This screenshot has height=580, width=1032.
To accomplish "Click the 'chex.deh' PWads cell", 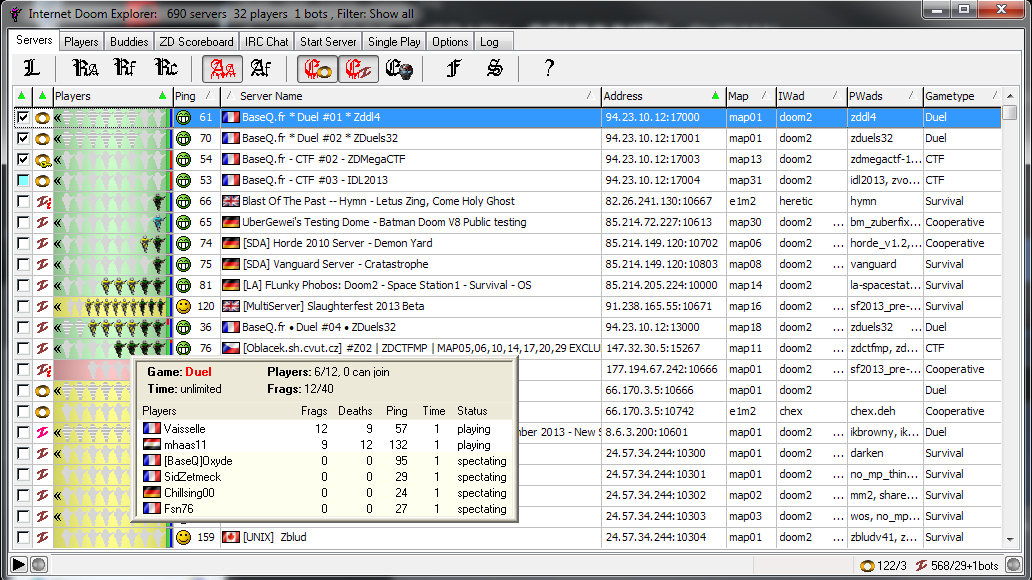I will [873, 411].
